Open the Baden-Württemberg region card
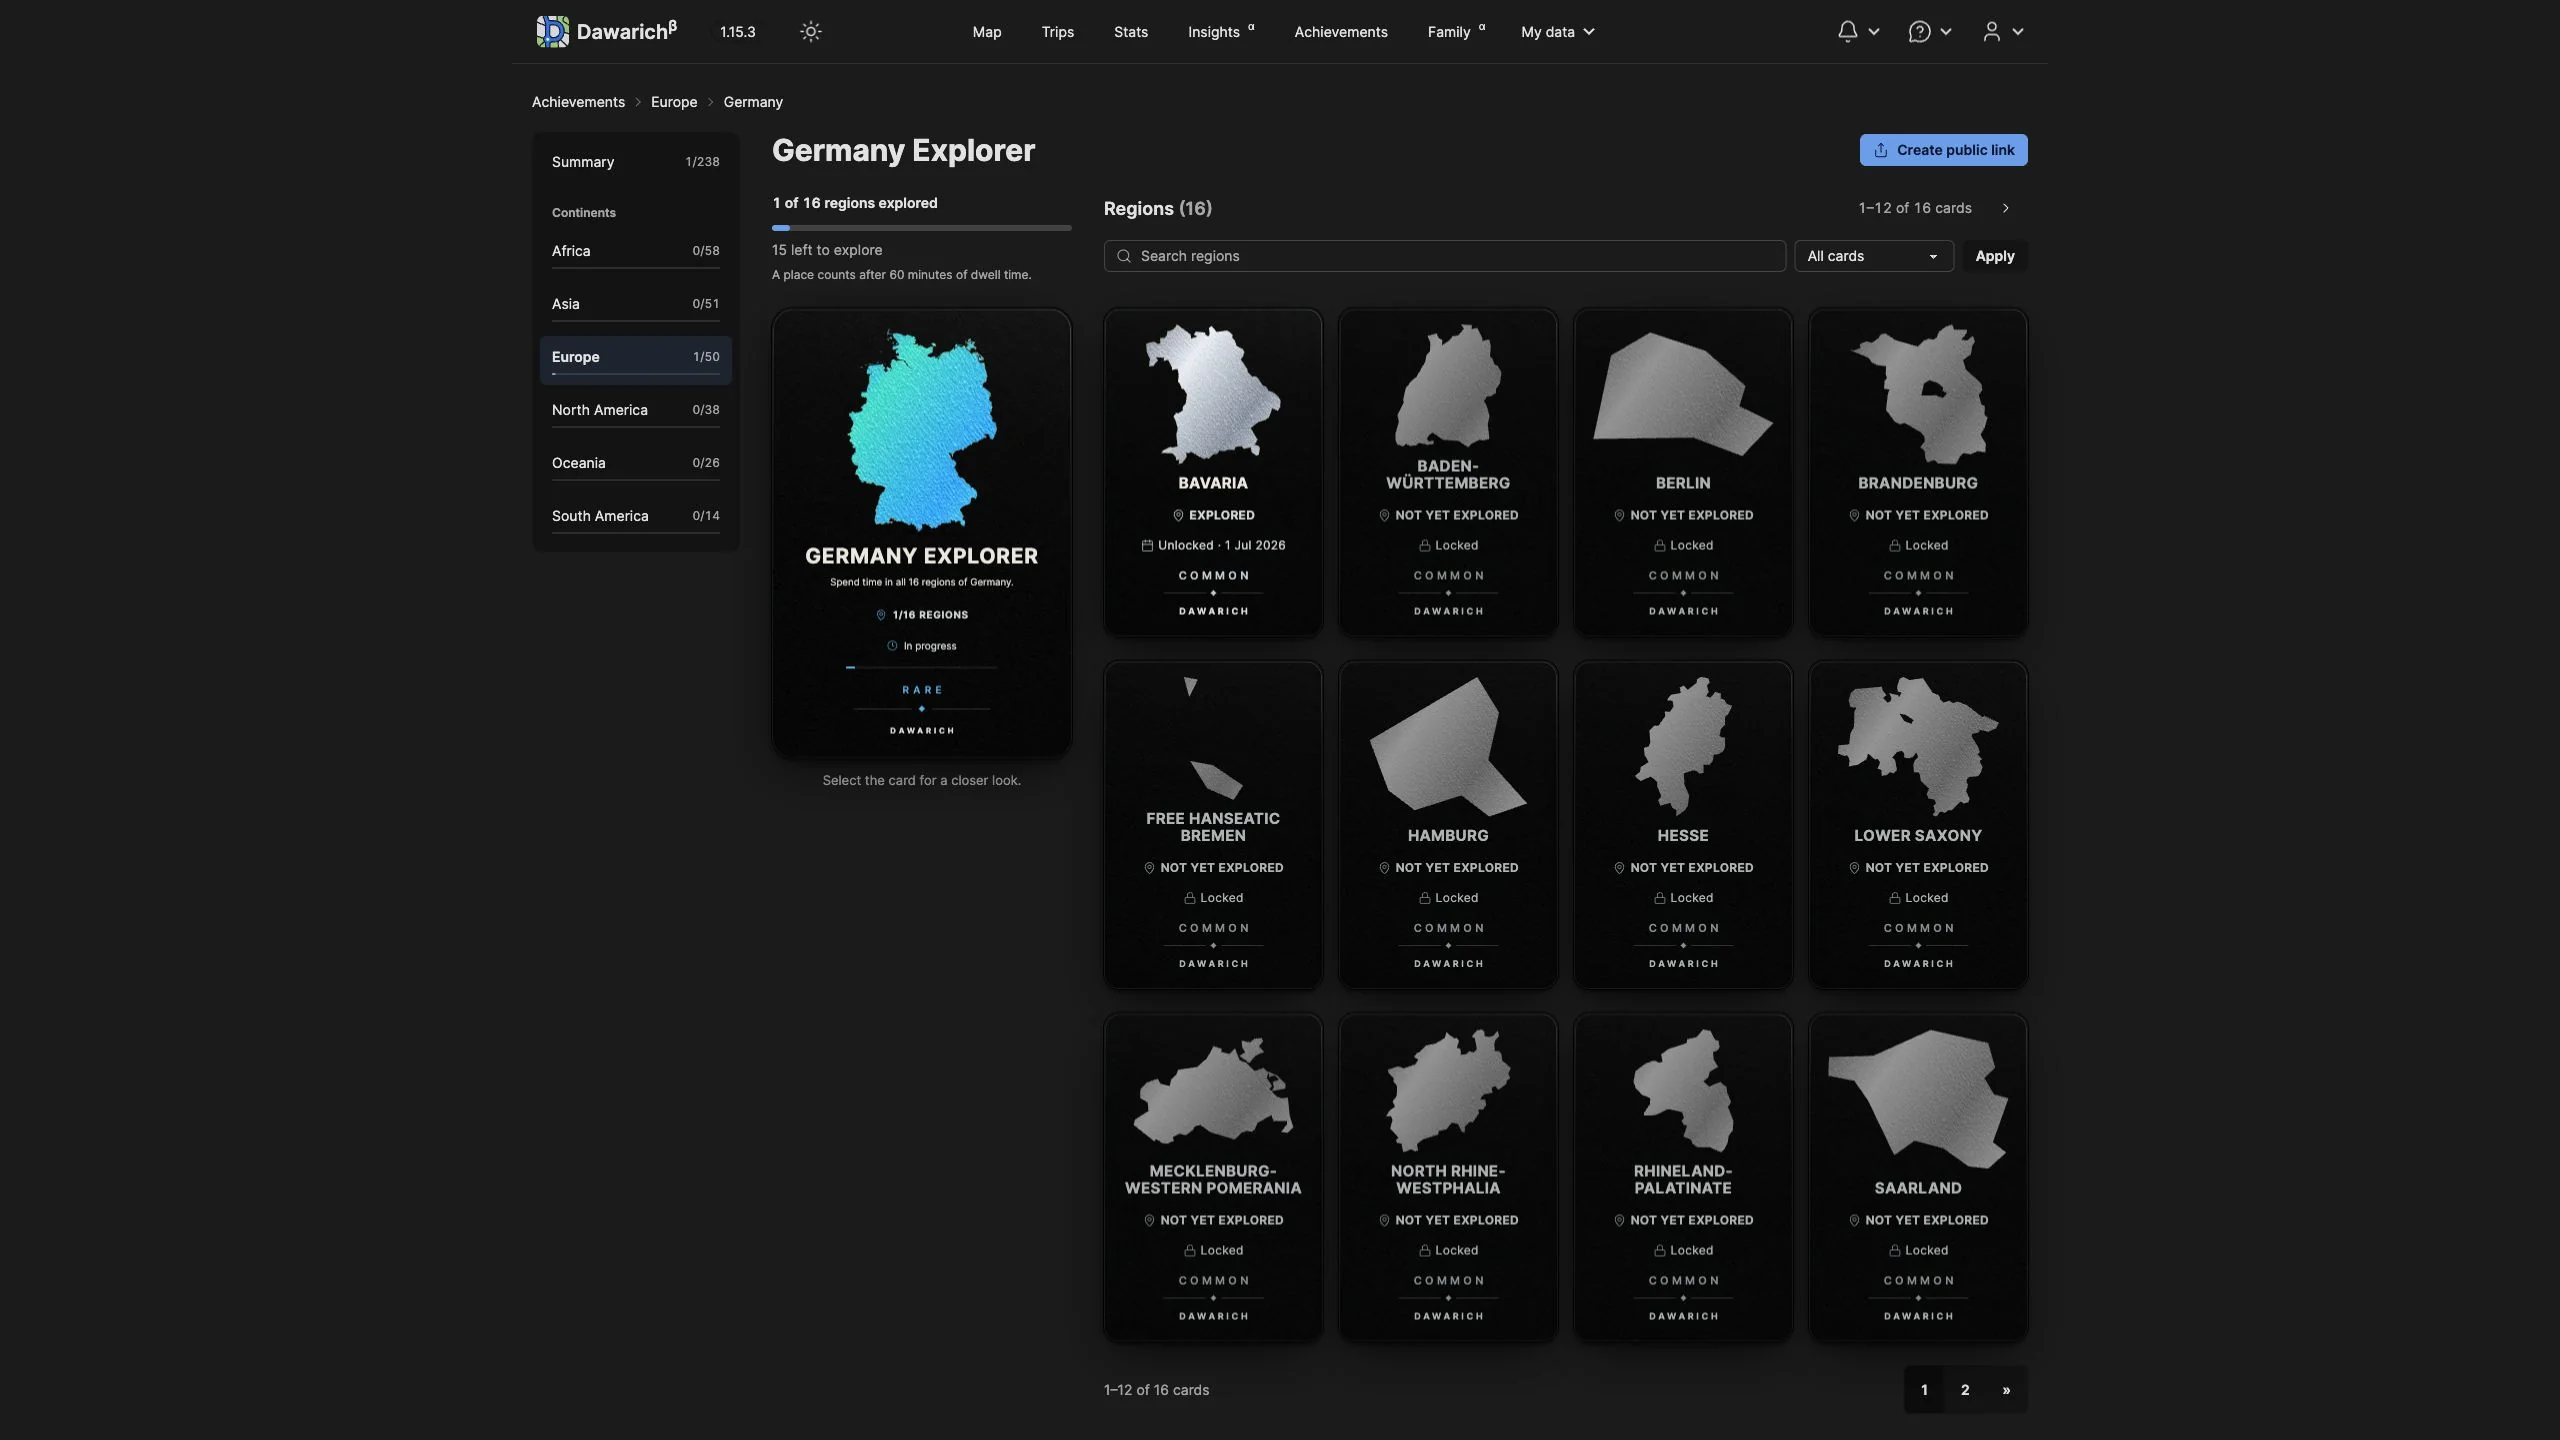 (x=1447, y=472)
